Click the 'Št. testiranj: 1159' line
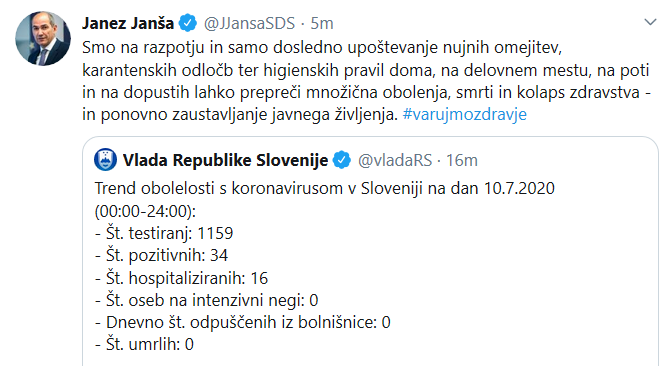664x366 pixels. click(164, 233)
